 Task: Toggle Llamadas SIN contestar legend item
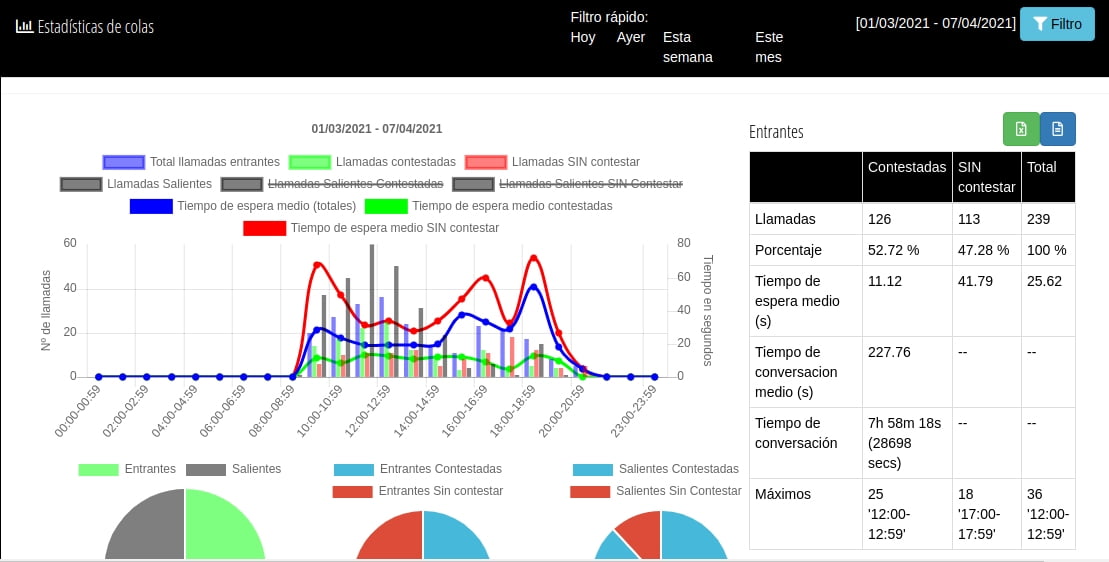[x=552, y=162]
